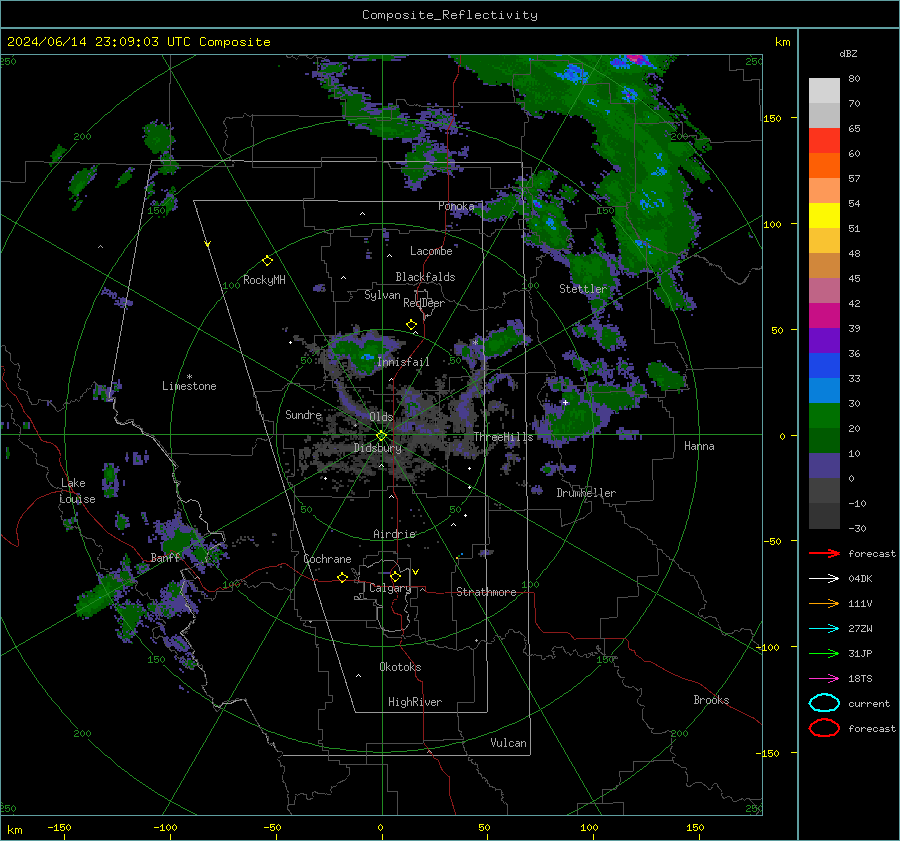Select the cyan 27ZW arrow icon
900x841 pixels.
tap(824, 629)
